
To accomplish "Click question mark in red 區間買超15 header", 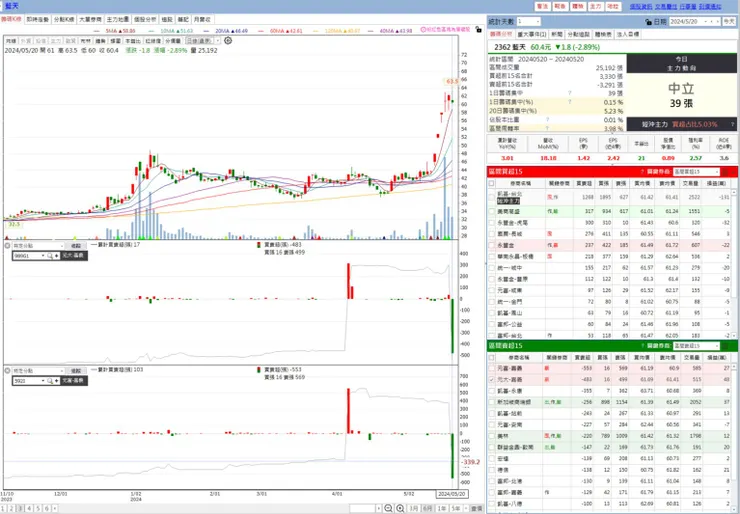I will click(x=642, y=172).
